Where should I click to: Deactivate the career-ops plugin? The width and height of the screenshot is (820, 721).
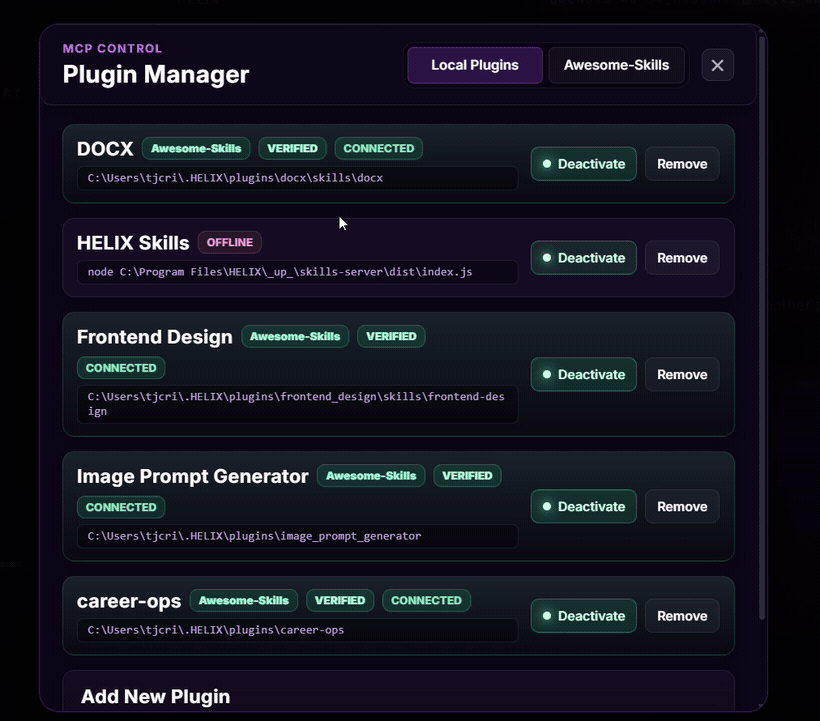584,616
